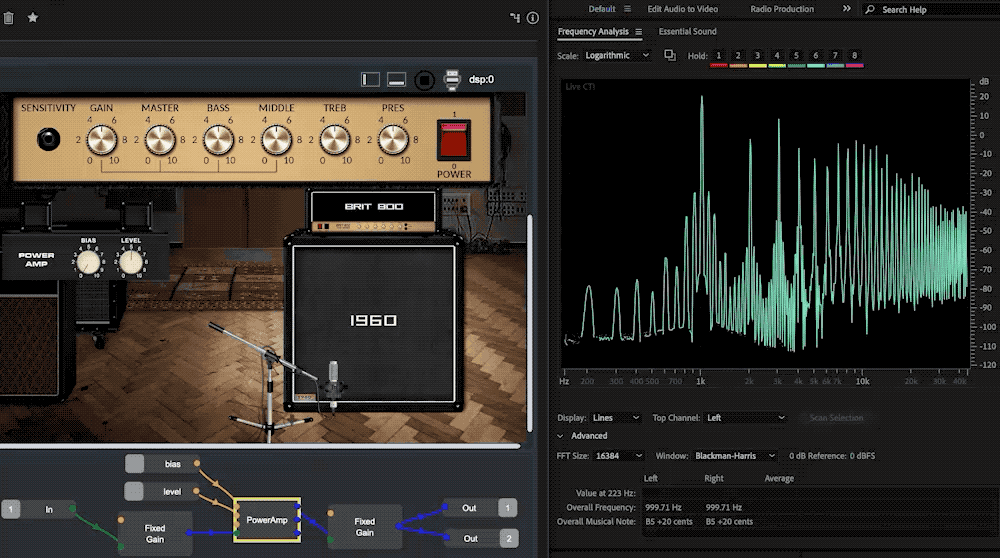Image resolution: width=1000 pixels, height=558 pixels.
Task: Click the Sensitivity input jack
Action: point(48,139)
